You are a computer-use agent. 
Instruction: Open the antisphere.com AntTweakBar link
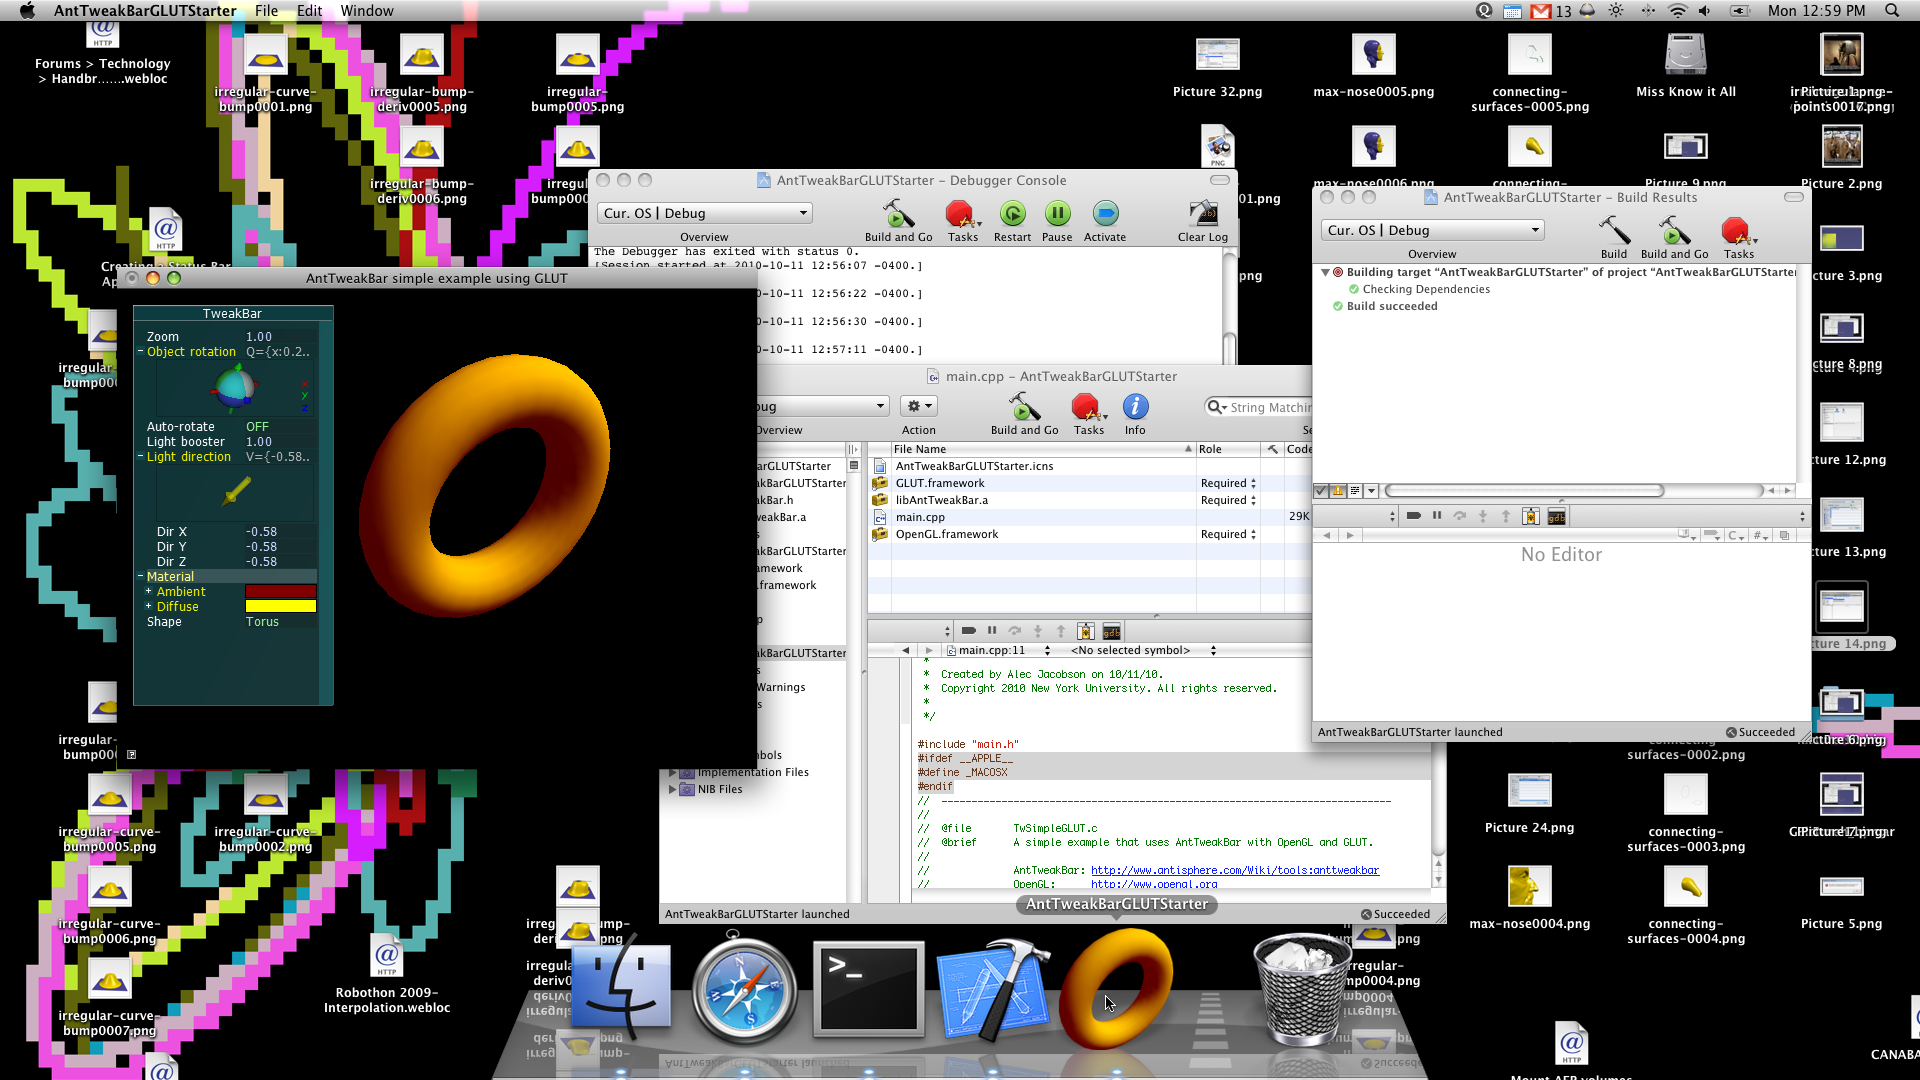pos(1234,871)
